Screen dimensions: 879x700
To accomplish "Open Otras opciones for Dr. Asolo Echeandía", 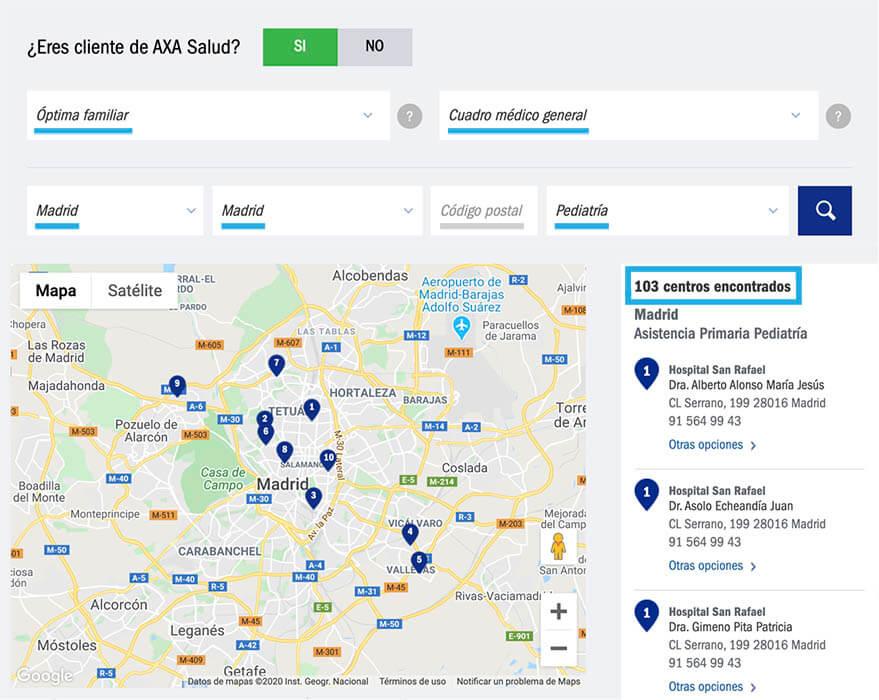I will (712, 566).
